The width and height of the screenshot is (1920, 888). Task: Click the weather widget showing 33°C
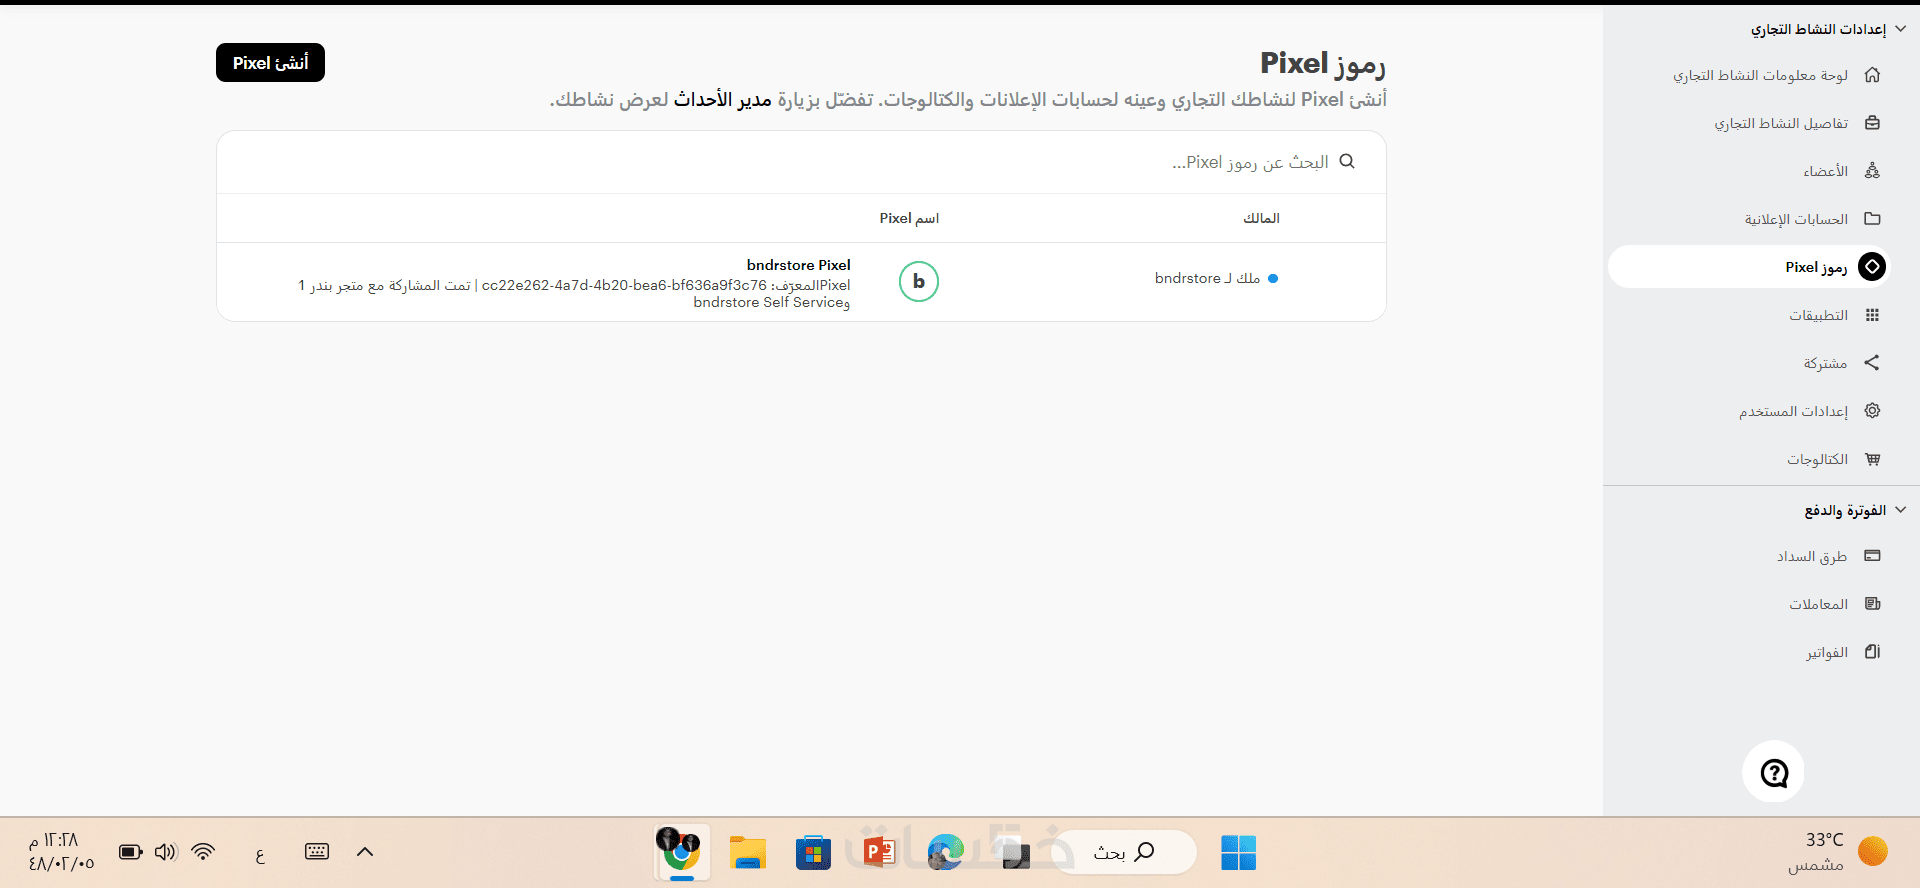click(1837, 852)
